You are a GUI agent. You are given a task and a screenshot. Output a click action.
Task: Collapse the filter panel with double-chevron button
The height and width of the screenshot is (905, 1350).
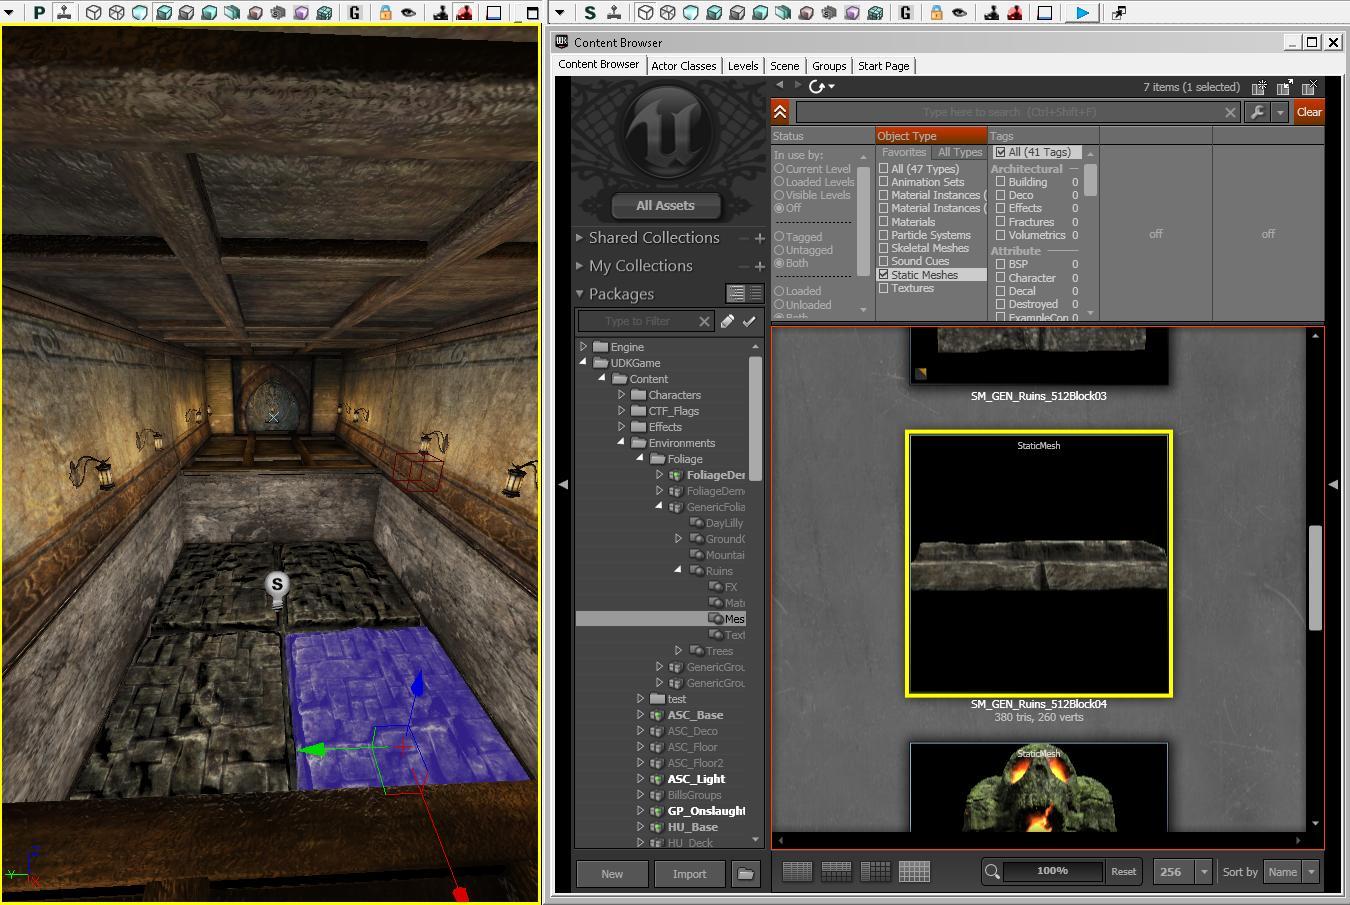pos(780,112)
